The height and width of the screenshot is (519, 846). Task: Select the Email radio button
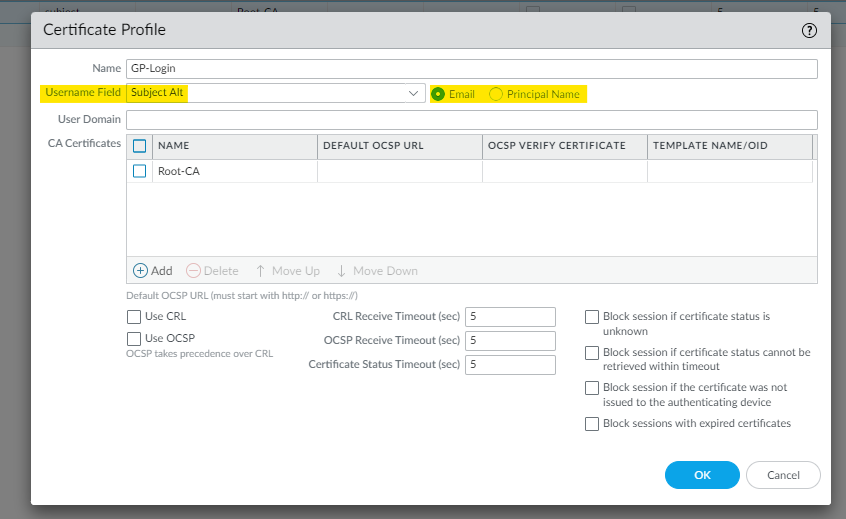(x=438, y=94)
